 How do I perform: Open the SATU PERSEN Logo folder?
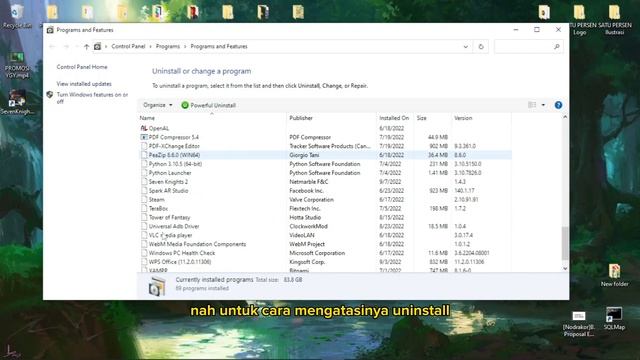click(x=579, y=20)
